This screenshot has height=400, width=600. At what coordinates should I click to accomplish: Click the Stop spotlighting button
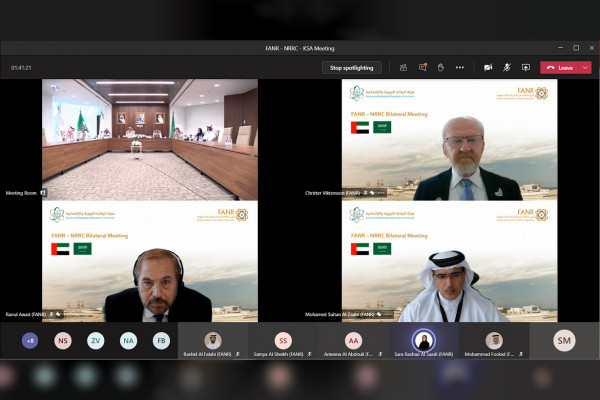pyautogui.click(x=352, y=68)
